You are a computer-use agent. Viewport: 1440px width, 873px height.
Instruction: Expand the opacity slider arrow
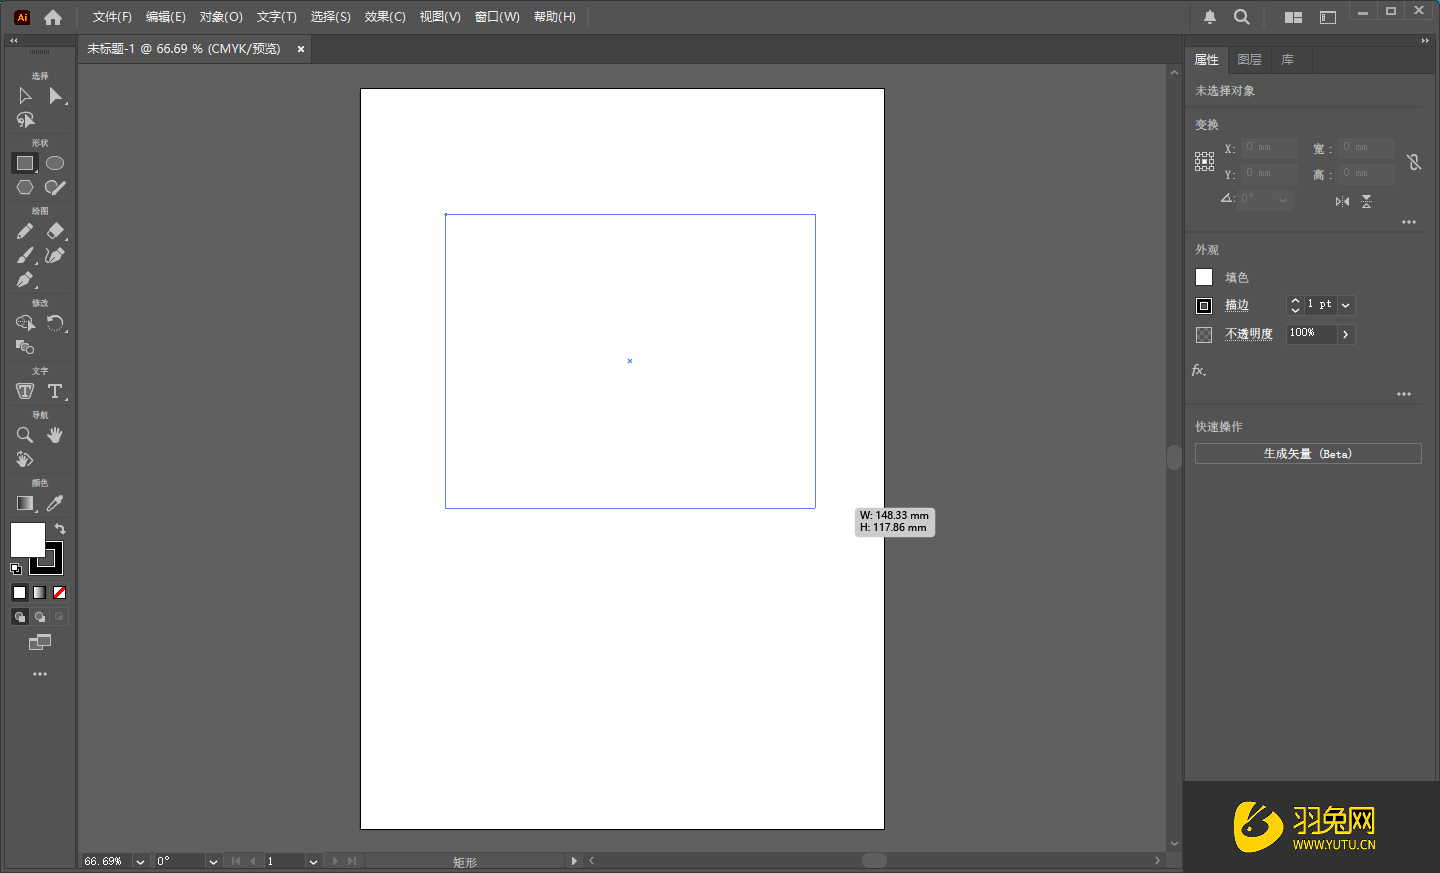(1346, 334)
